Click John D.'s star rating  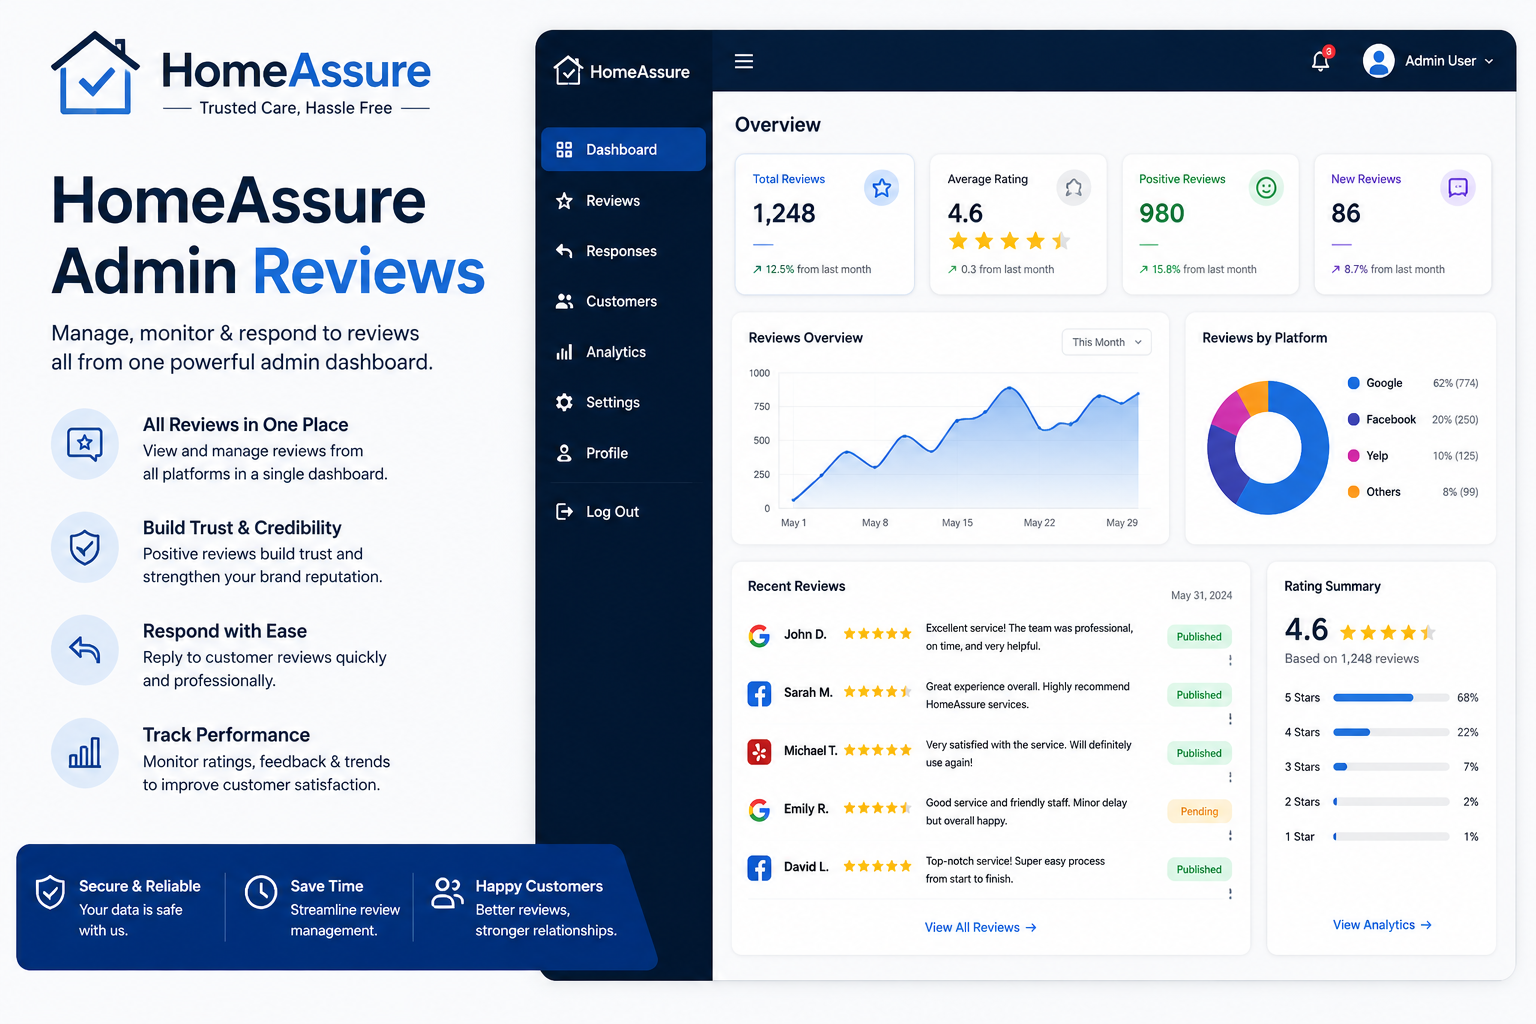point(877,634)
